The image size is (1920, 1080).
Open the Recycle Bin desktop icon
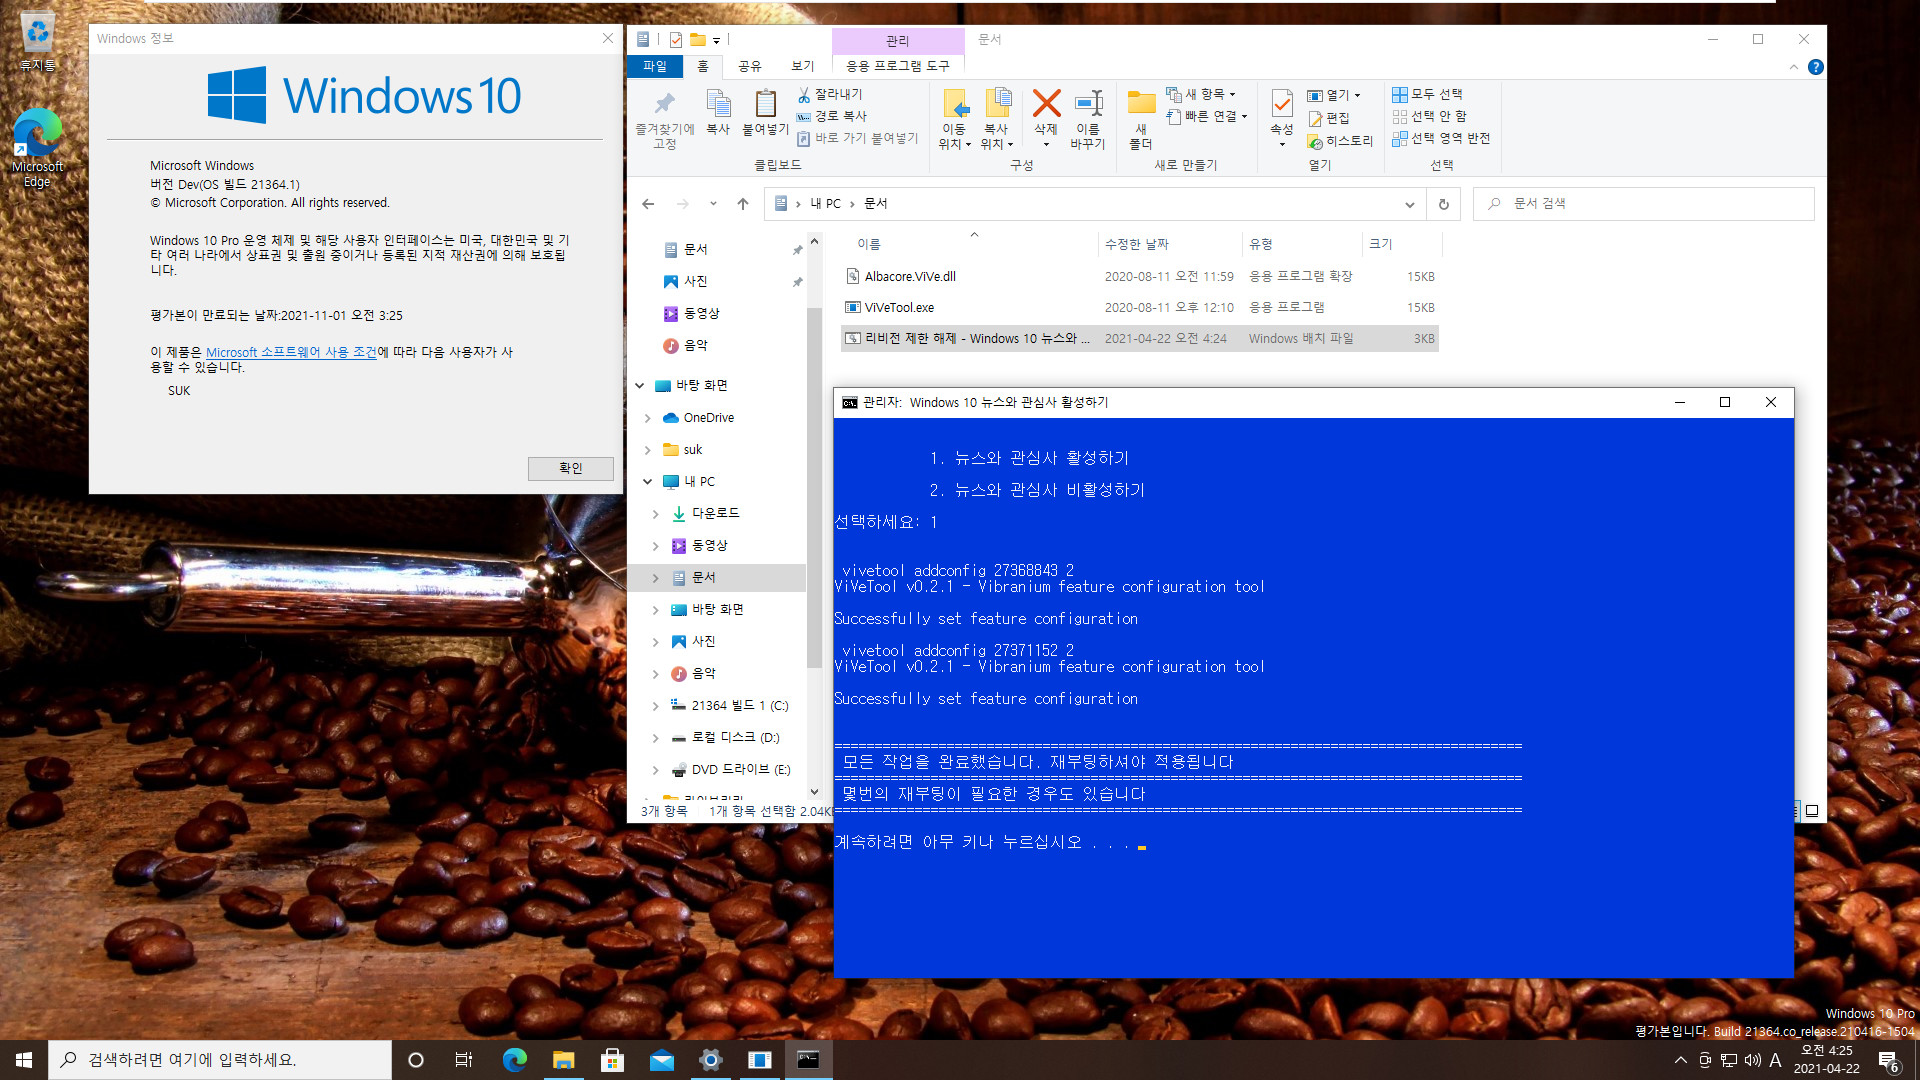pos(37,42)
